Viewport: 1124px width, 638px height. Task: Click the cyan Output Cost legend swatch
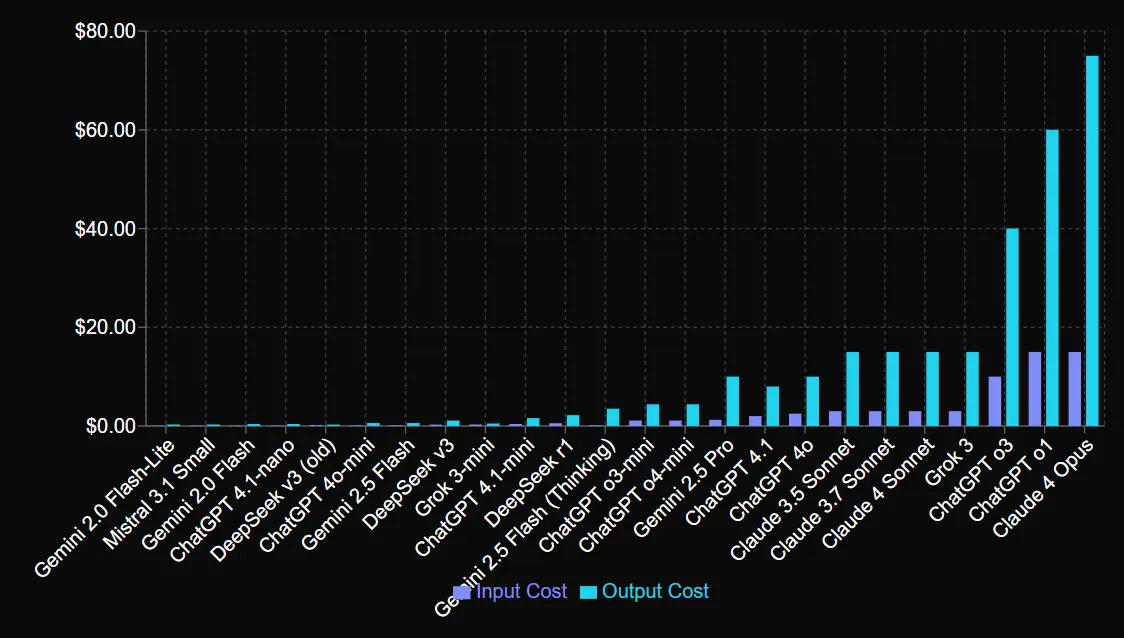pos(589,592)
